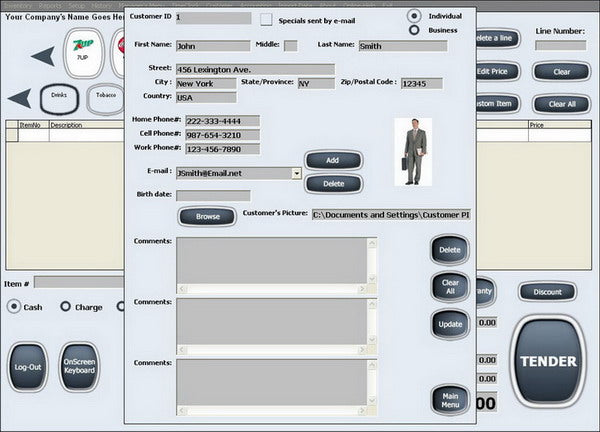Click right arrow in second Comments box
Screen dimensions: 600x432
[362, 350]
